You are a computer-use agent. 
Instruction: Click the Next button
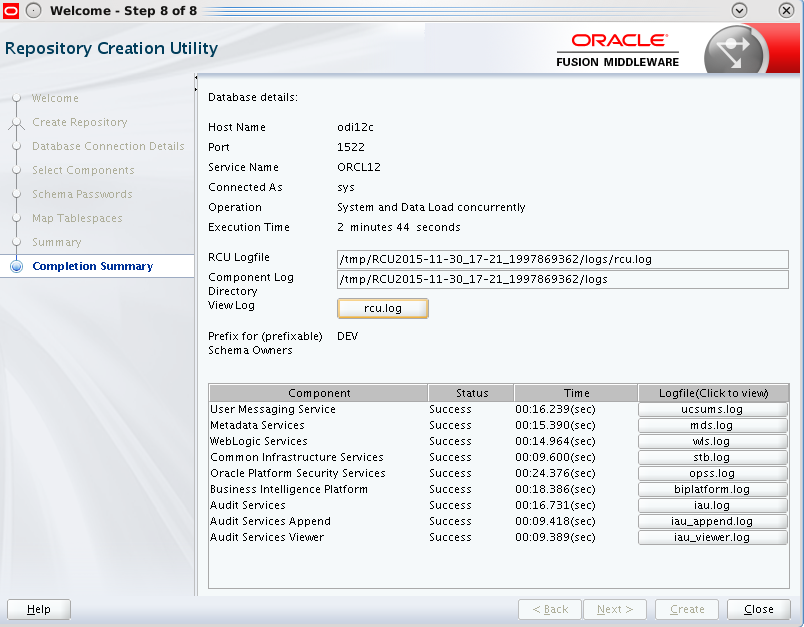[615, 609]
